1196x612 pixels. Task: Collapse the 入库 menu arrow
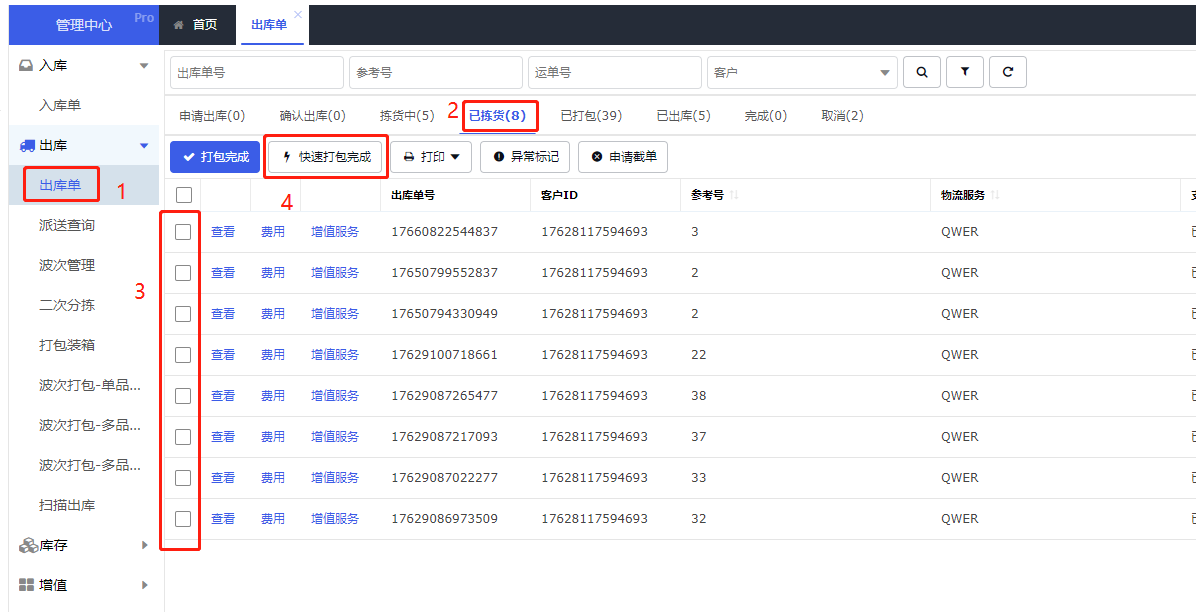[144, 66]
